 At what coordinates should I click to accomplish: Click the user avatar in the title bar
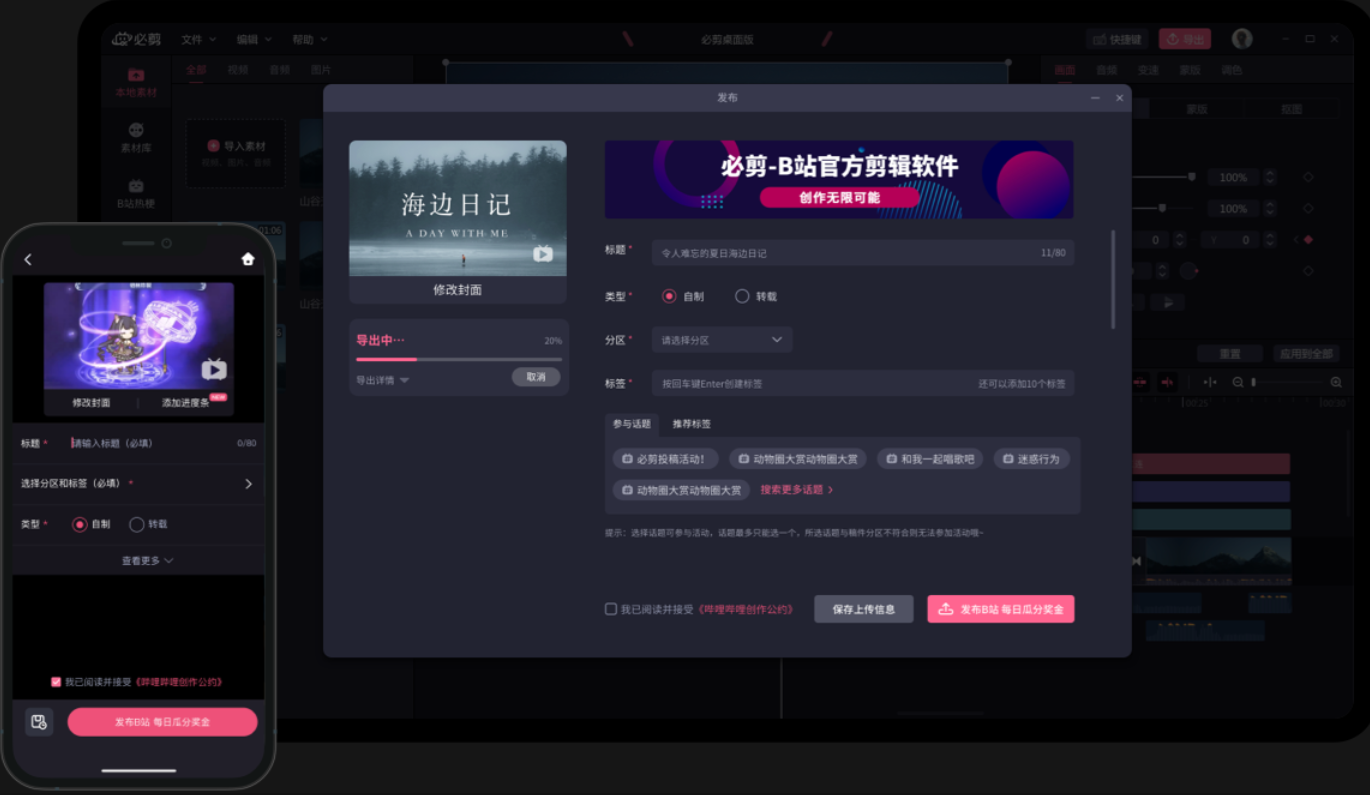[x=1242, y=38]
